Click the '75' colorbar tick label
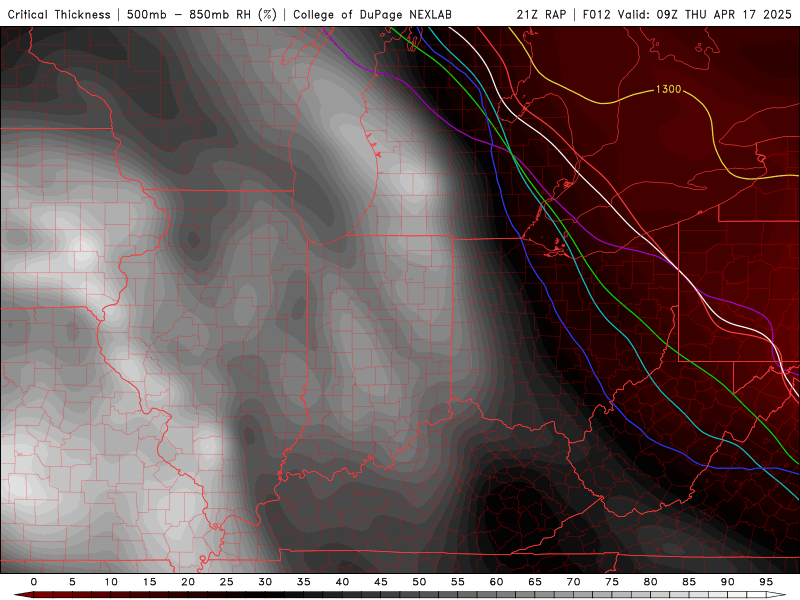Image resolution: width=800 pixels, height=600 pixels. click(x=612, y=582)
